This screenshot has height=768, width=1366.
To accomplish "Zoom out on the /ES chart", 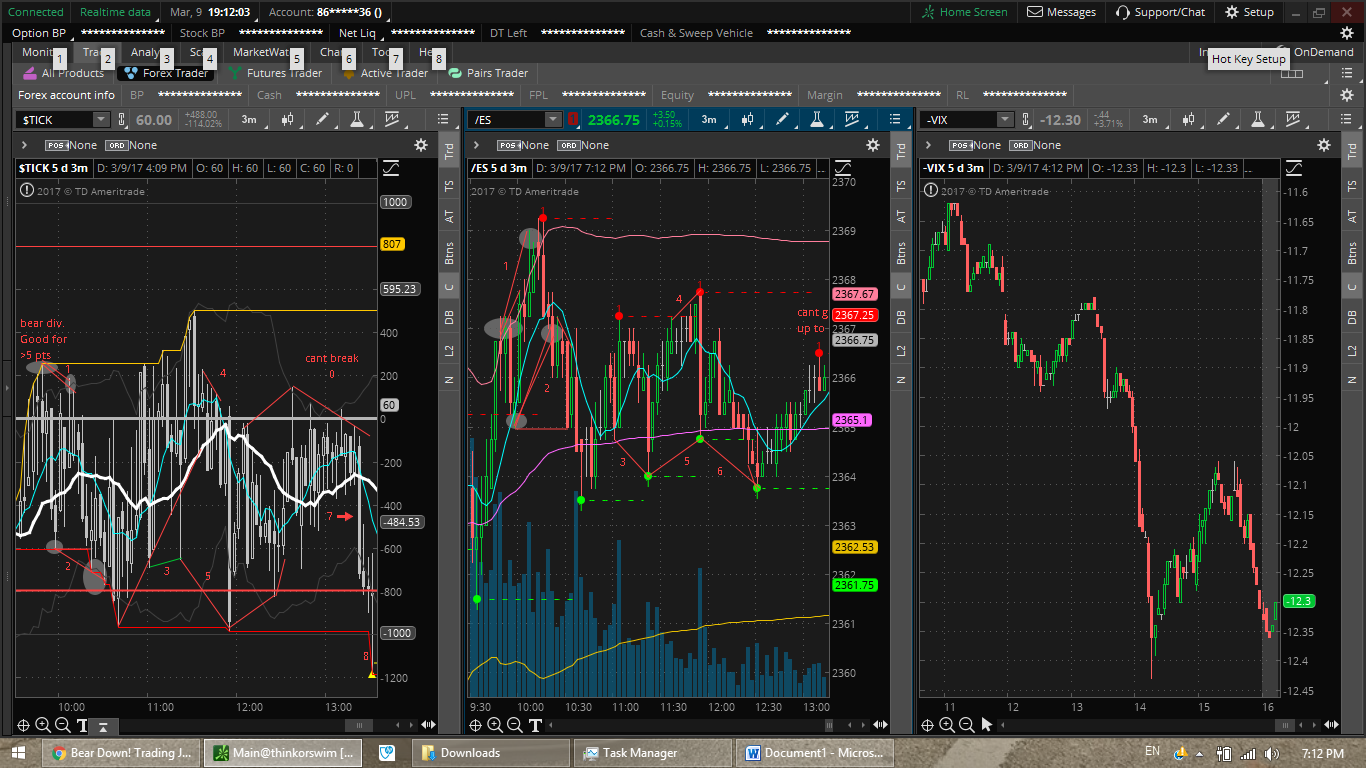I will point(515,725).
